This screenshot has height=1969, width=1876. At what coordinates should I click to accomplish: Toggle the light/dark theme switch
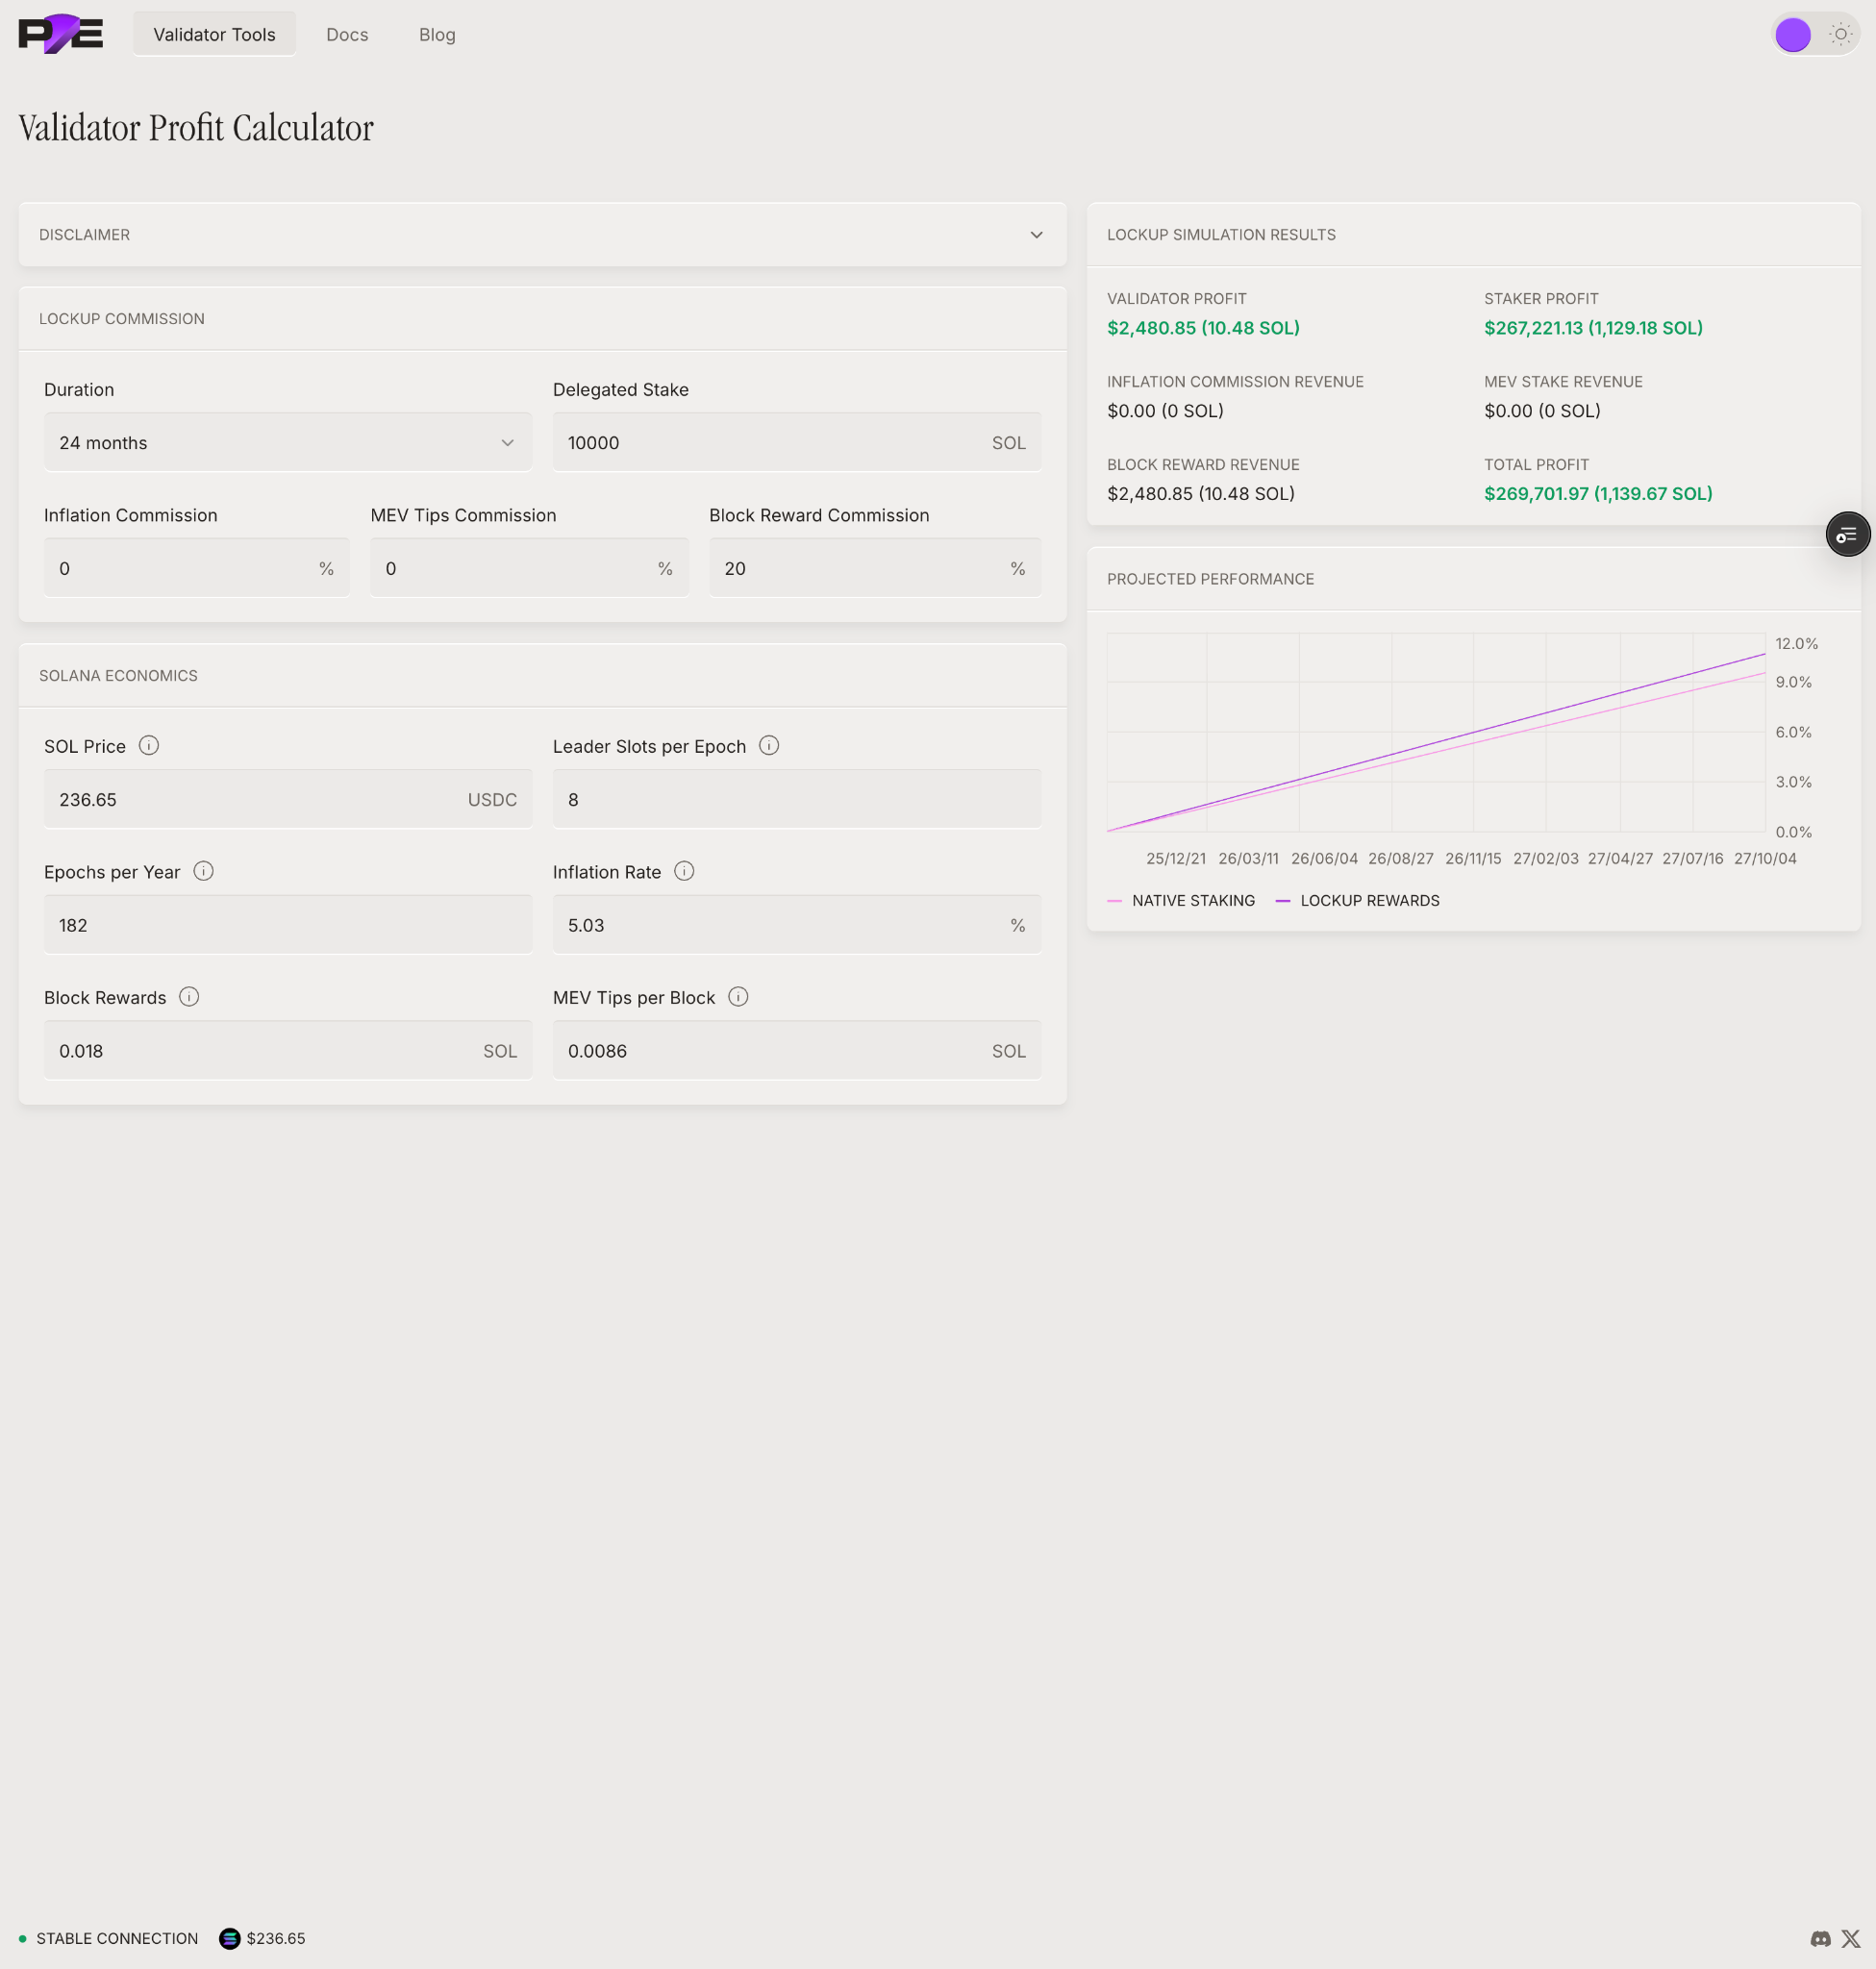tap(1815, 34)
